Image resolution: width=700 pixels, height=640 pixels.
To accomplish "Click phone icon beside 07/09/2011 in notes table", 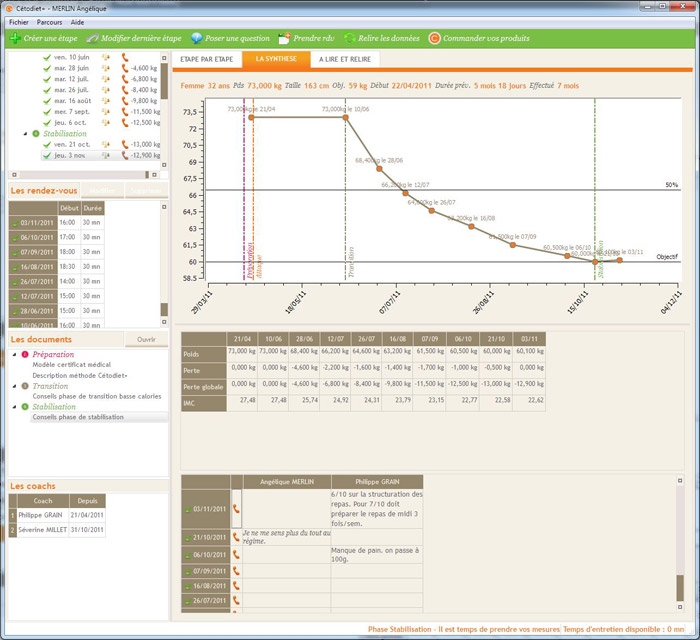I will [x=236, y=571].
